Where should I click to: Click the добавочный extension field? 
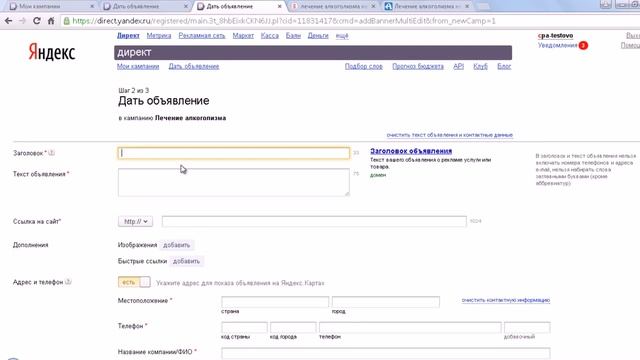527,327
